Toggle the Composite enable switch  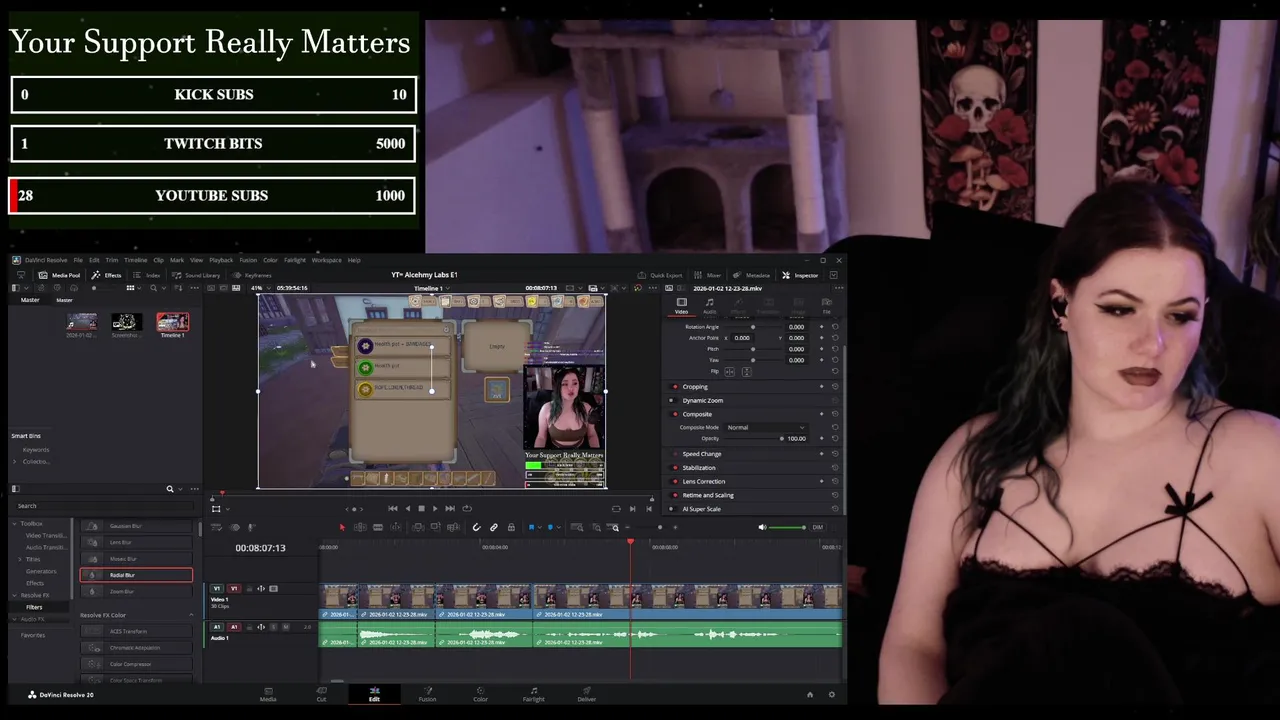pos(675,414)
